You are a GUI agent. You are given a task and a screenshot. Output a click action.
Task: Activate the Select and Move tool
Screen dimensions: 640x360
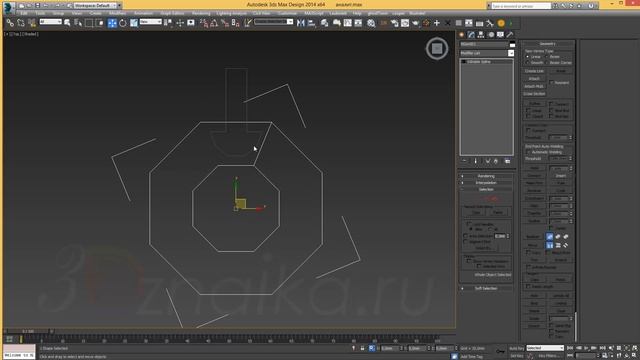click(x=112, y=23)
